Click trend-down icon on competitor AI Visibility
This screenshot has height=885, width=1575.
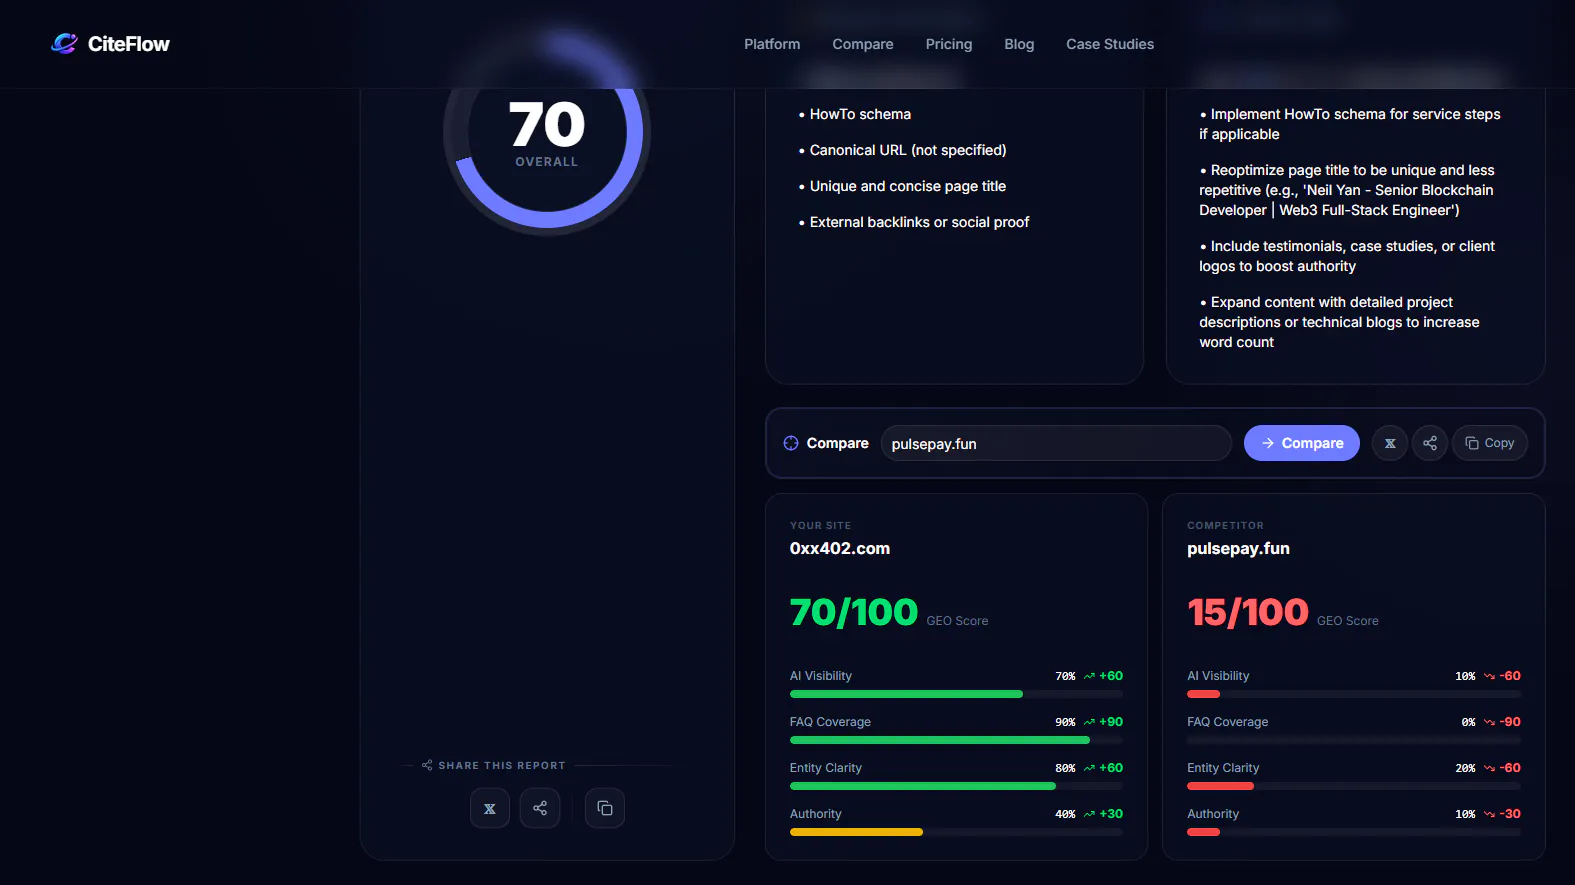click(x=1489, y=676)
